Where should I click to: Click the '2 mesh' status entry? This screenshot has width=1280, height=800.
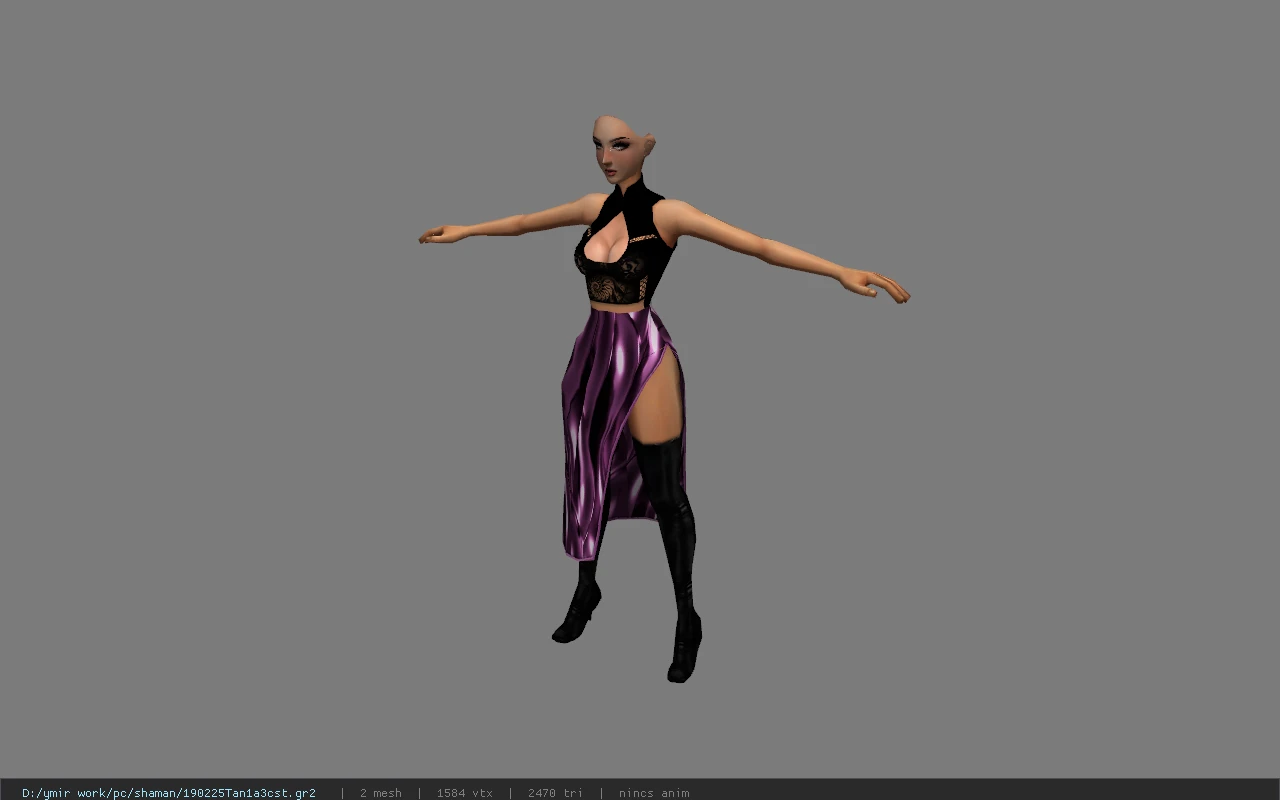pos(381,793)
